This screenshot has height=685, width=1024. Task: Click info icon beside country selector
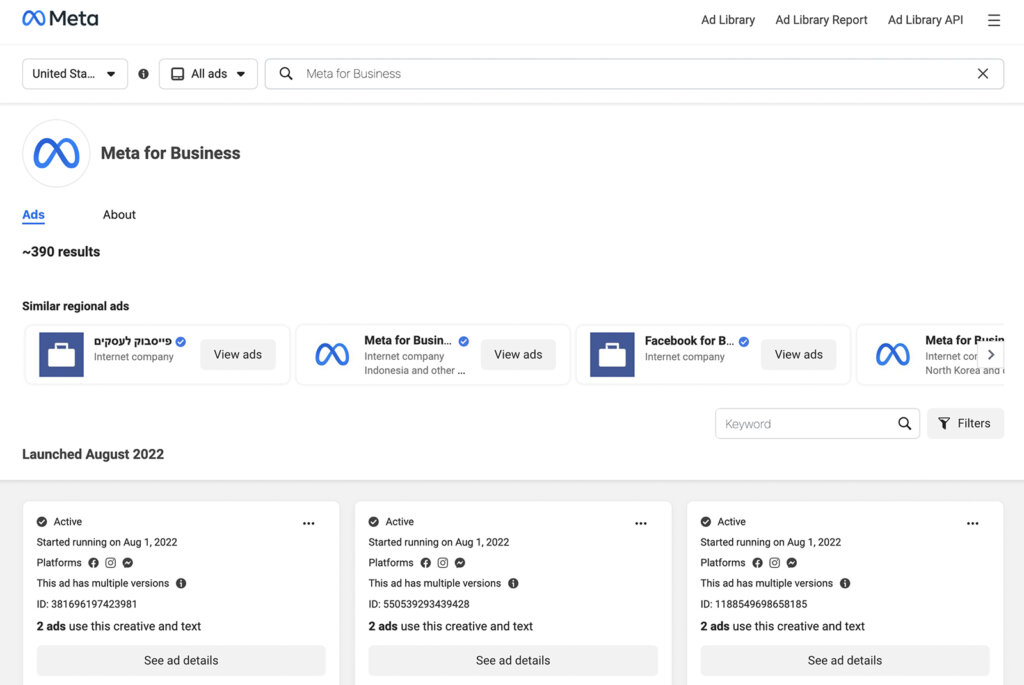[x=143, y=74]
